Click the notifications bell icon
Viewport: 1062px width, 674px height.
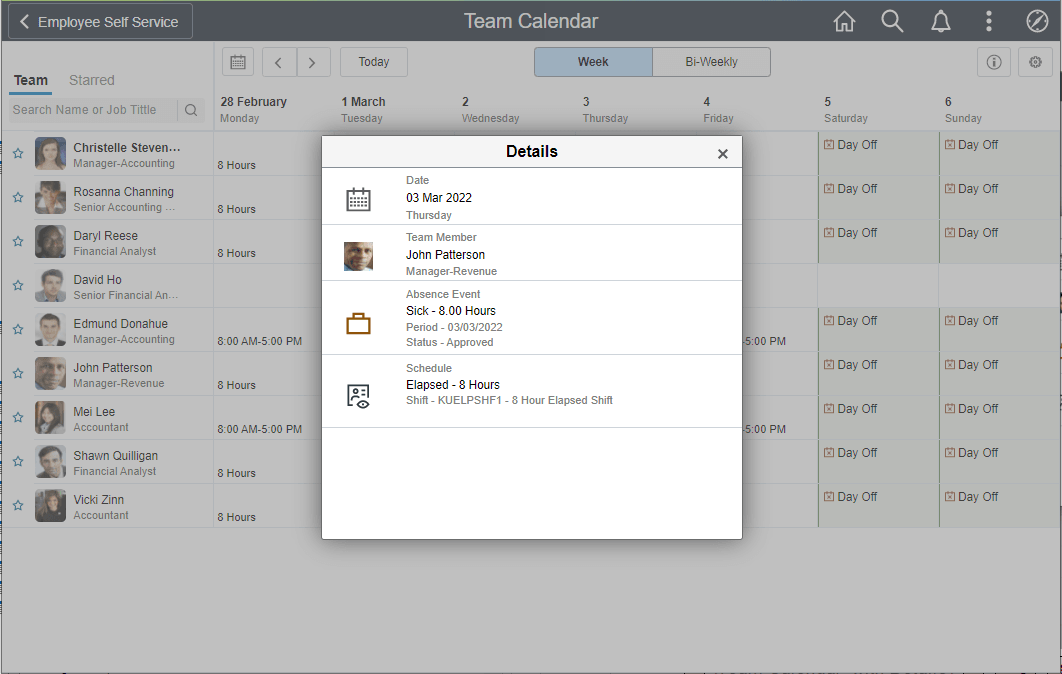pyautogui.click(x=940, y=20)
